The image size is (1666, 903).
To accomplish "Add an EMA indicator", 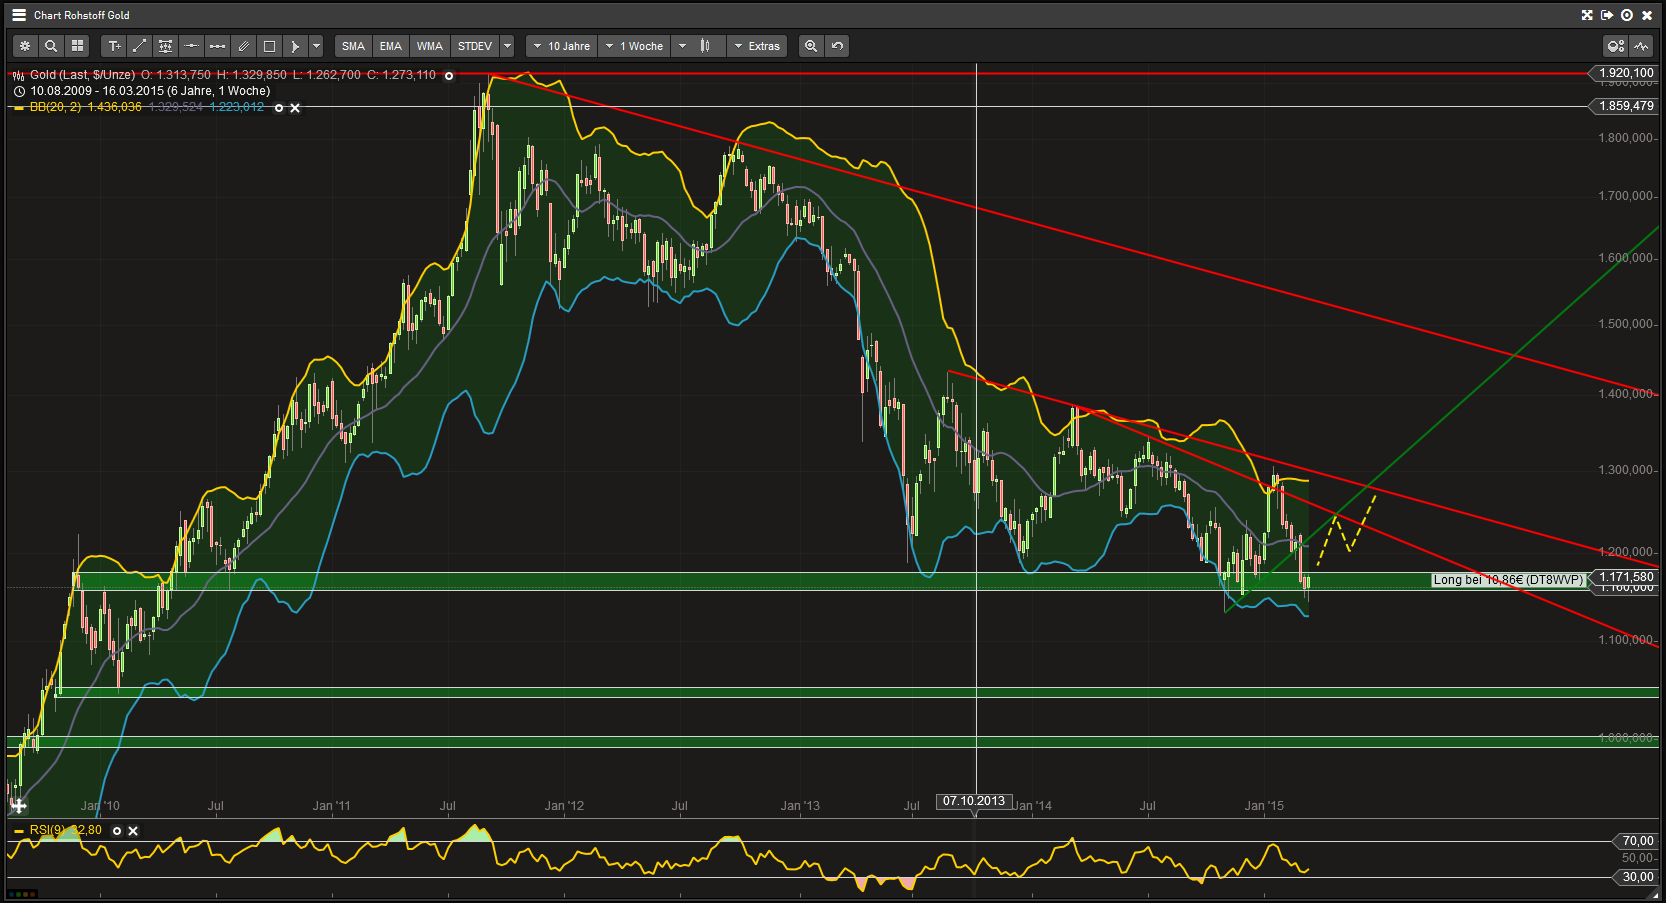I will 390,46.
